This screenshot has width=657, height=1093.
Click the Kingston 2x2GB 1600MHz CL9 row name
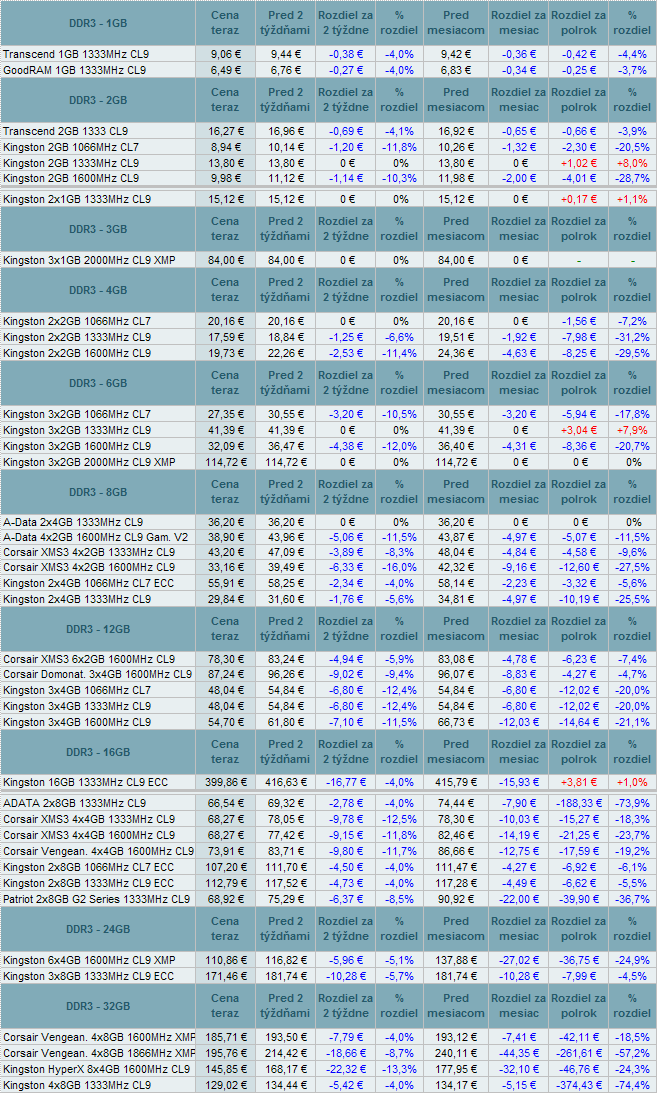tap(77, 353)
